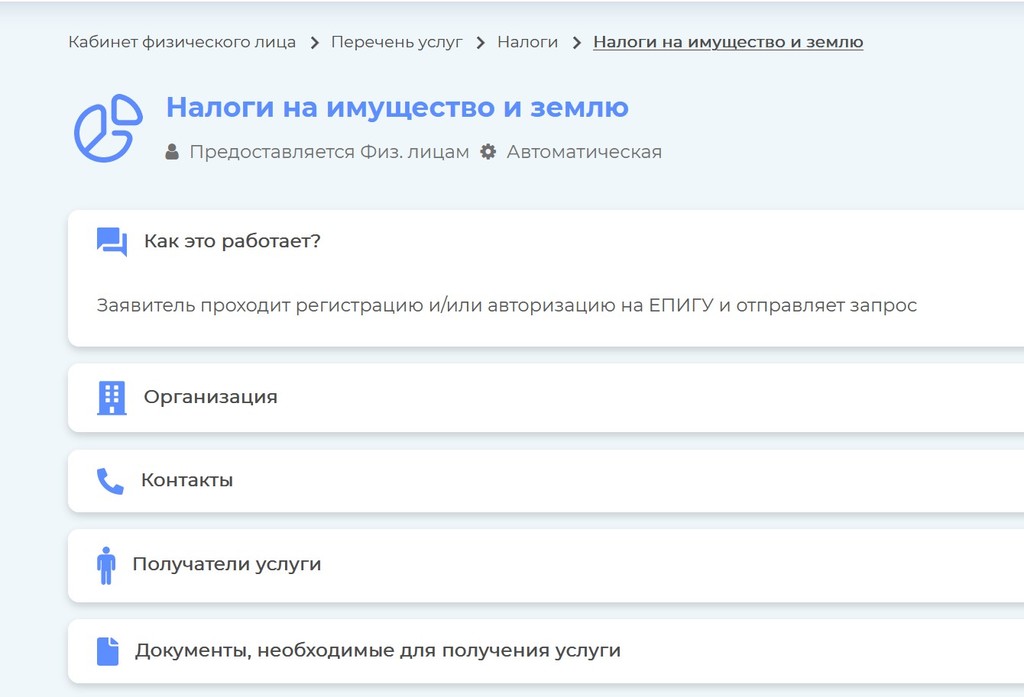Click the breadcrumb arrow after 'Налоги'
1024x697 pixels.
point(575,42)
